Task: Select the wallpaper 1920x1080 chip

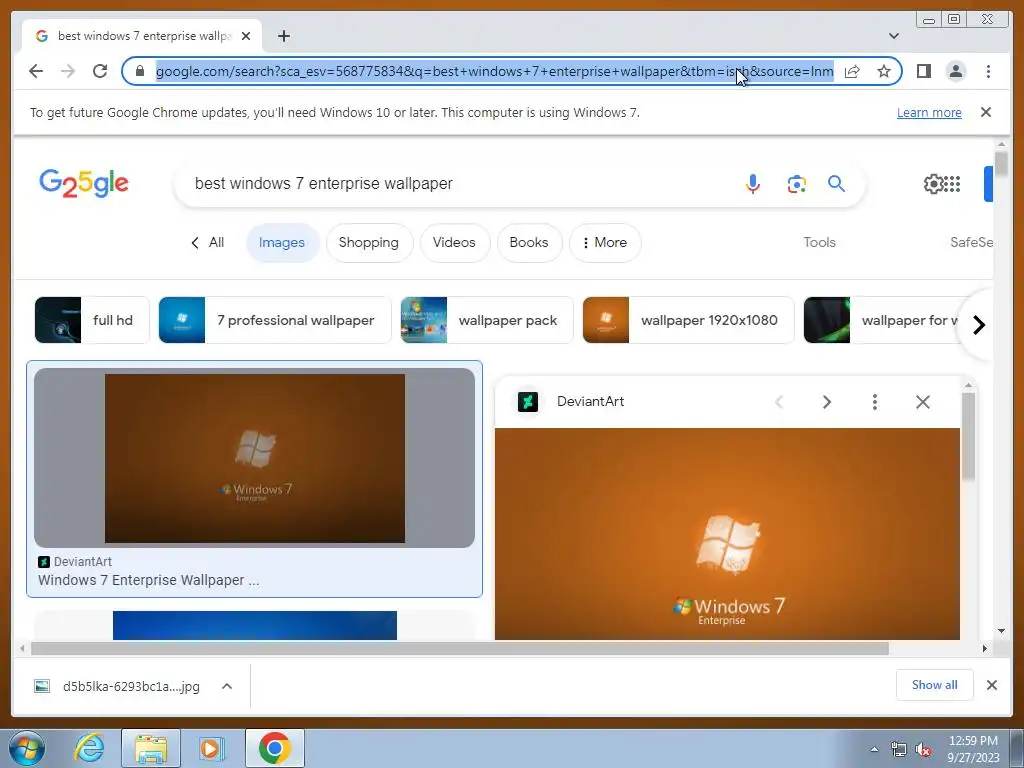Action: click(x=688, y=320)
